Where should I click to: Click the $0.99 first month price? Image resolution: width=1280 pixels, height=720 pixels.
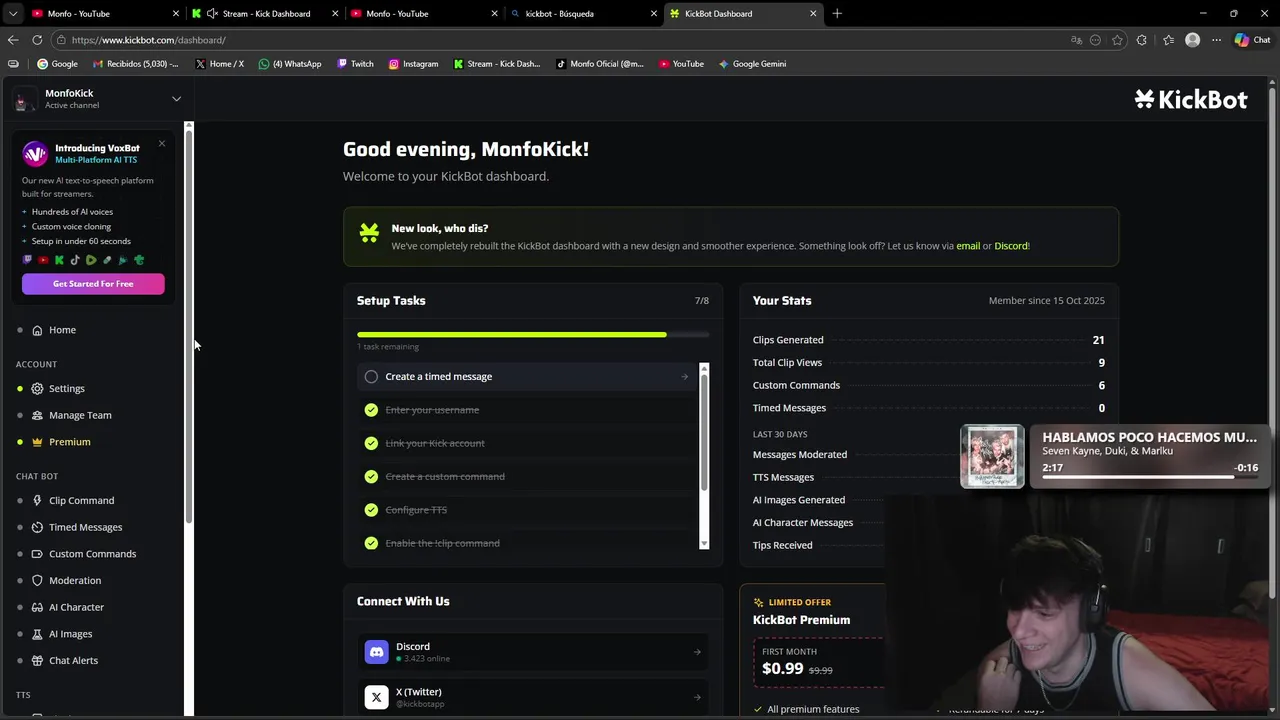pos(782,669)
